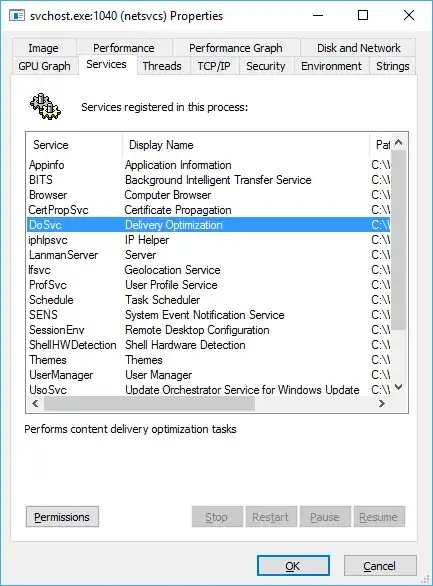
Task: Click the services list scroll down arrow
Action: tap(399, 387)
